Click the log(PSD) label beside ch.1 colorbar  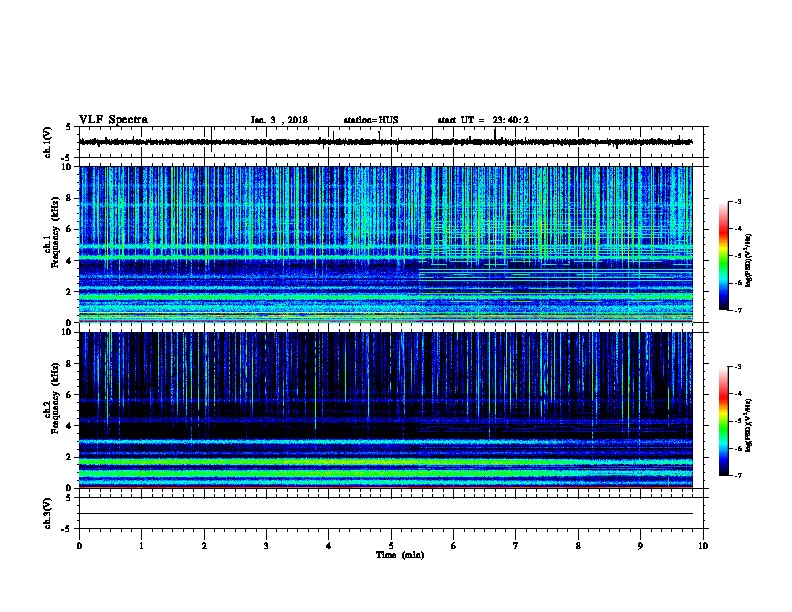pos(749,260)
